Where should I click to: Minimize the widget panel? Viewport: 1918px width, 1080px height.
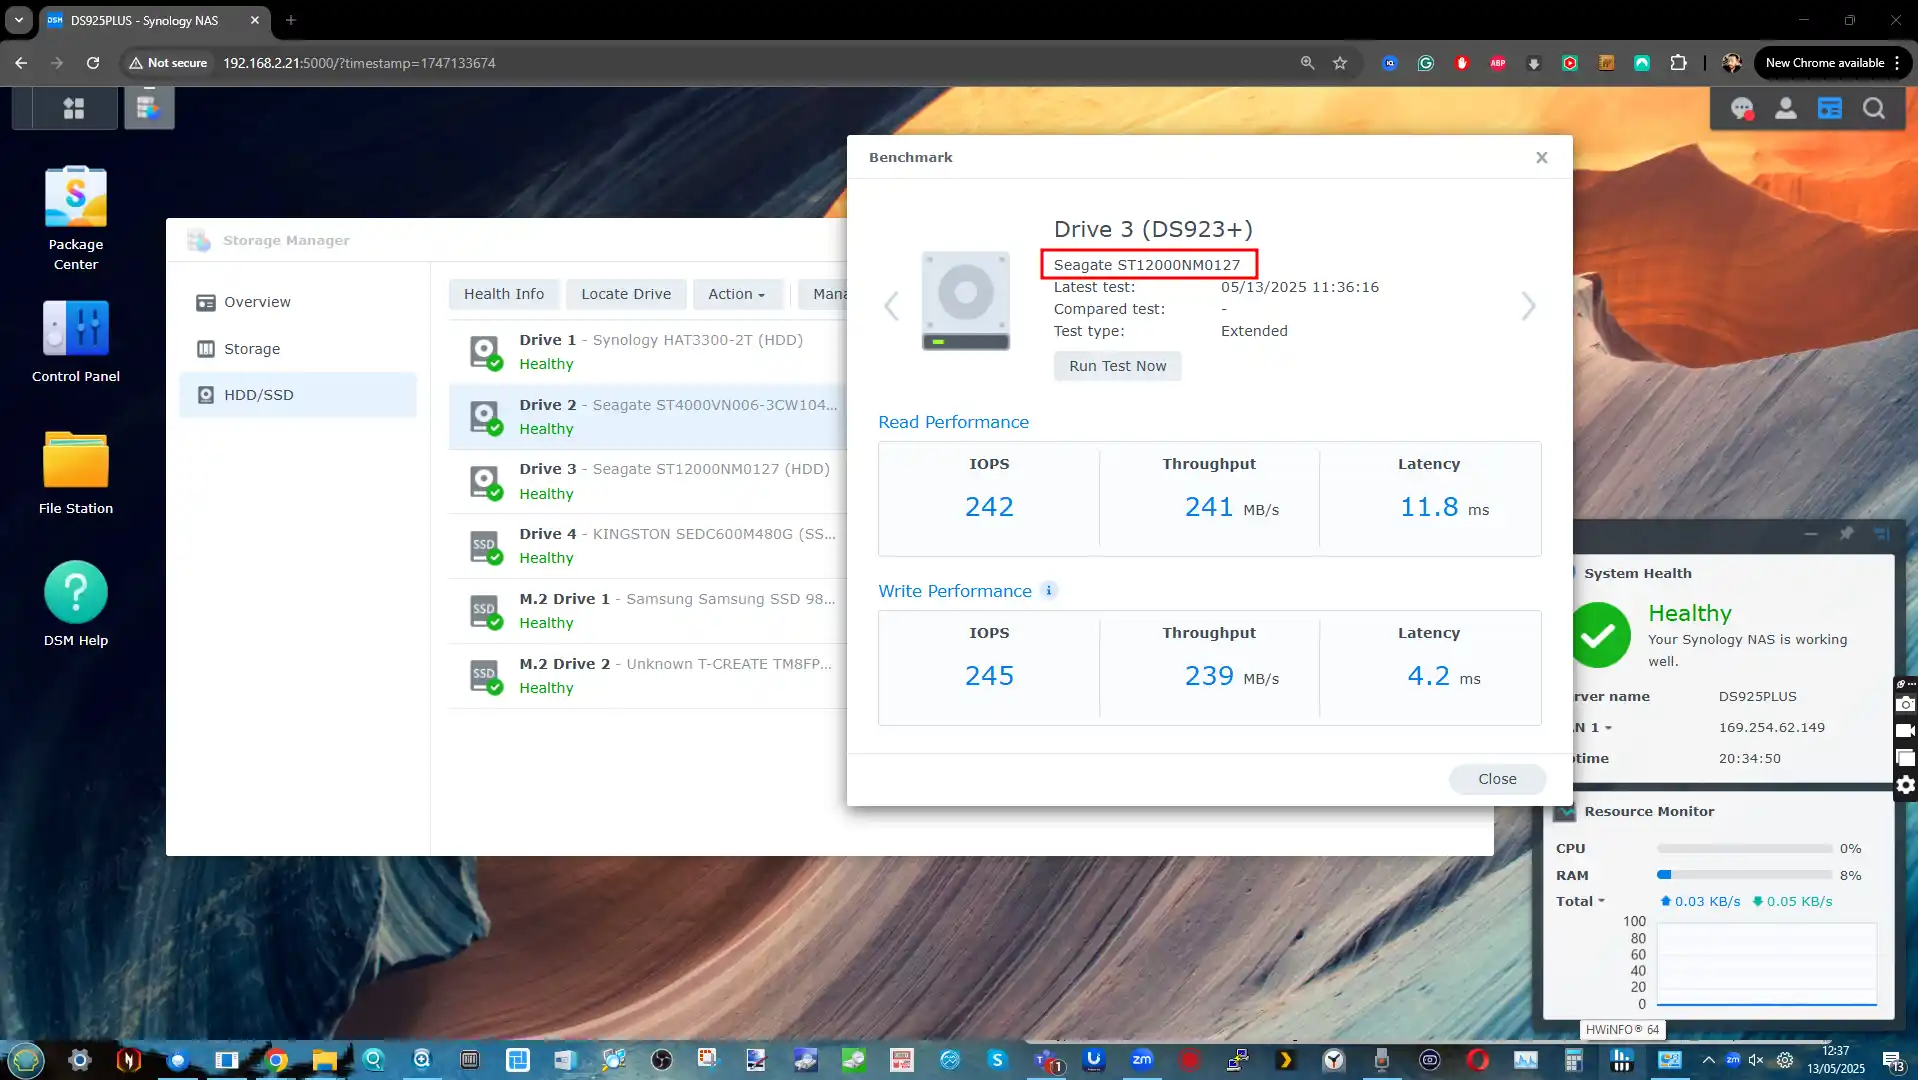tap(1811, 533)
